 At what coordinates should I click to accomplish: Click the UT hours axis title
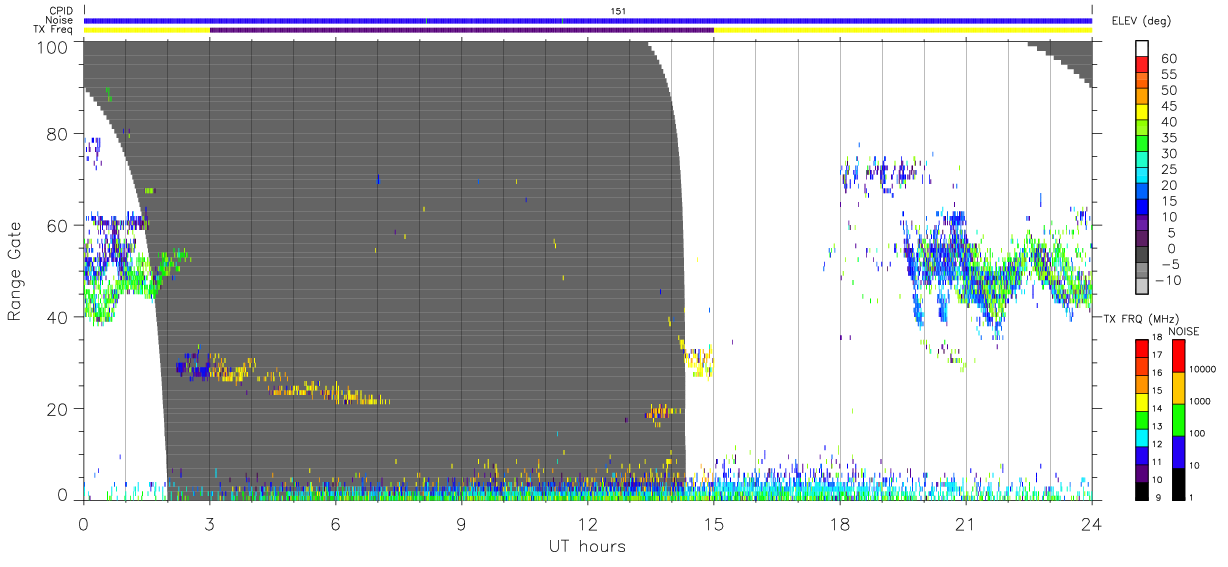587,546
